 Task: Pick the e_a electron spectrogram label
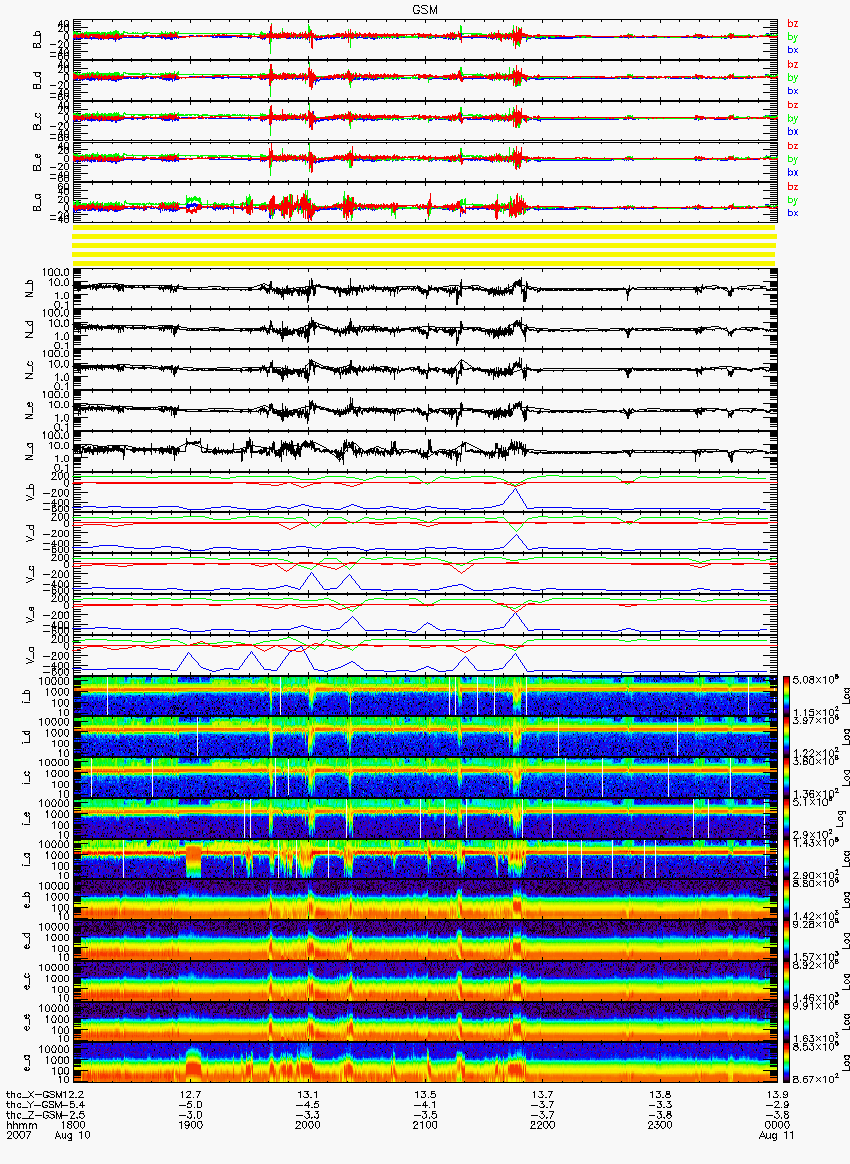click(x=27, y=1063)
